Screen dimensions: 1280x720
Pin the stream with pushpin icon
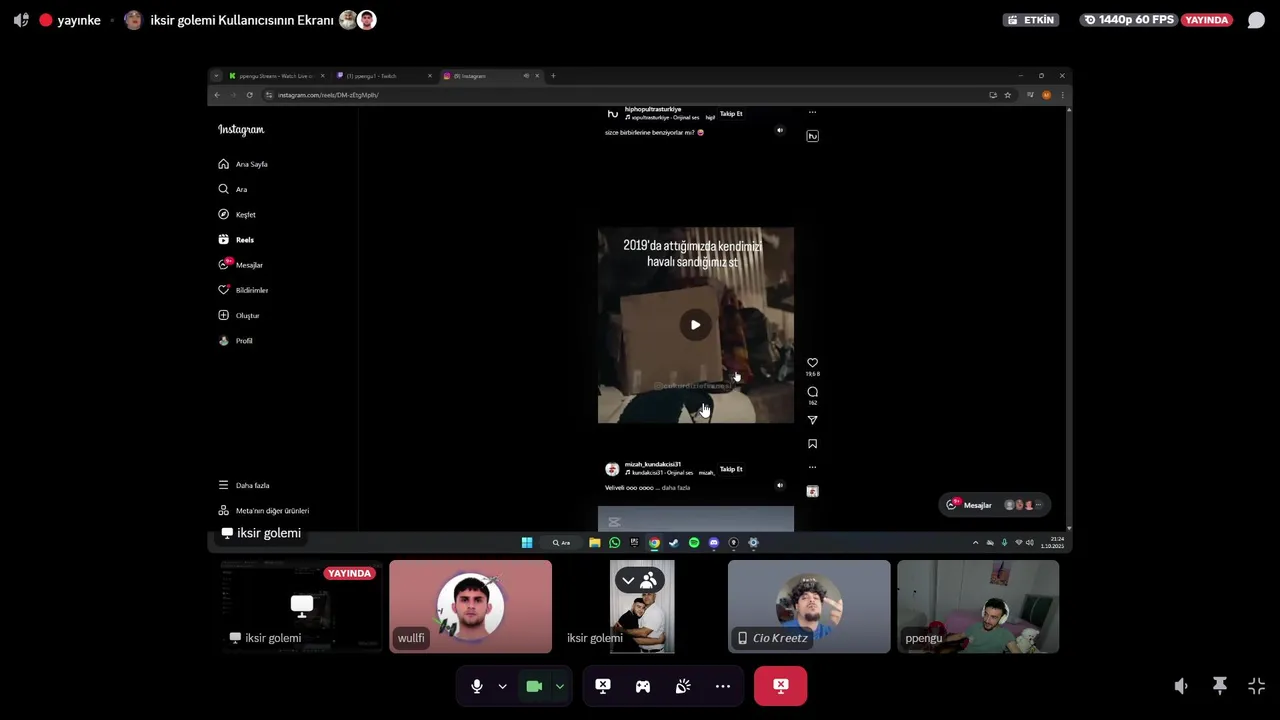(x=1220, y=686)
